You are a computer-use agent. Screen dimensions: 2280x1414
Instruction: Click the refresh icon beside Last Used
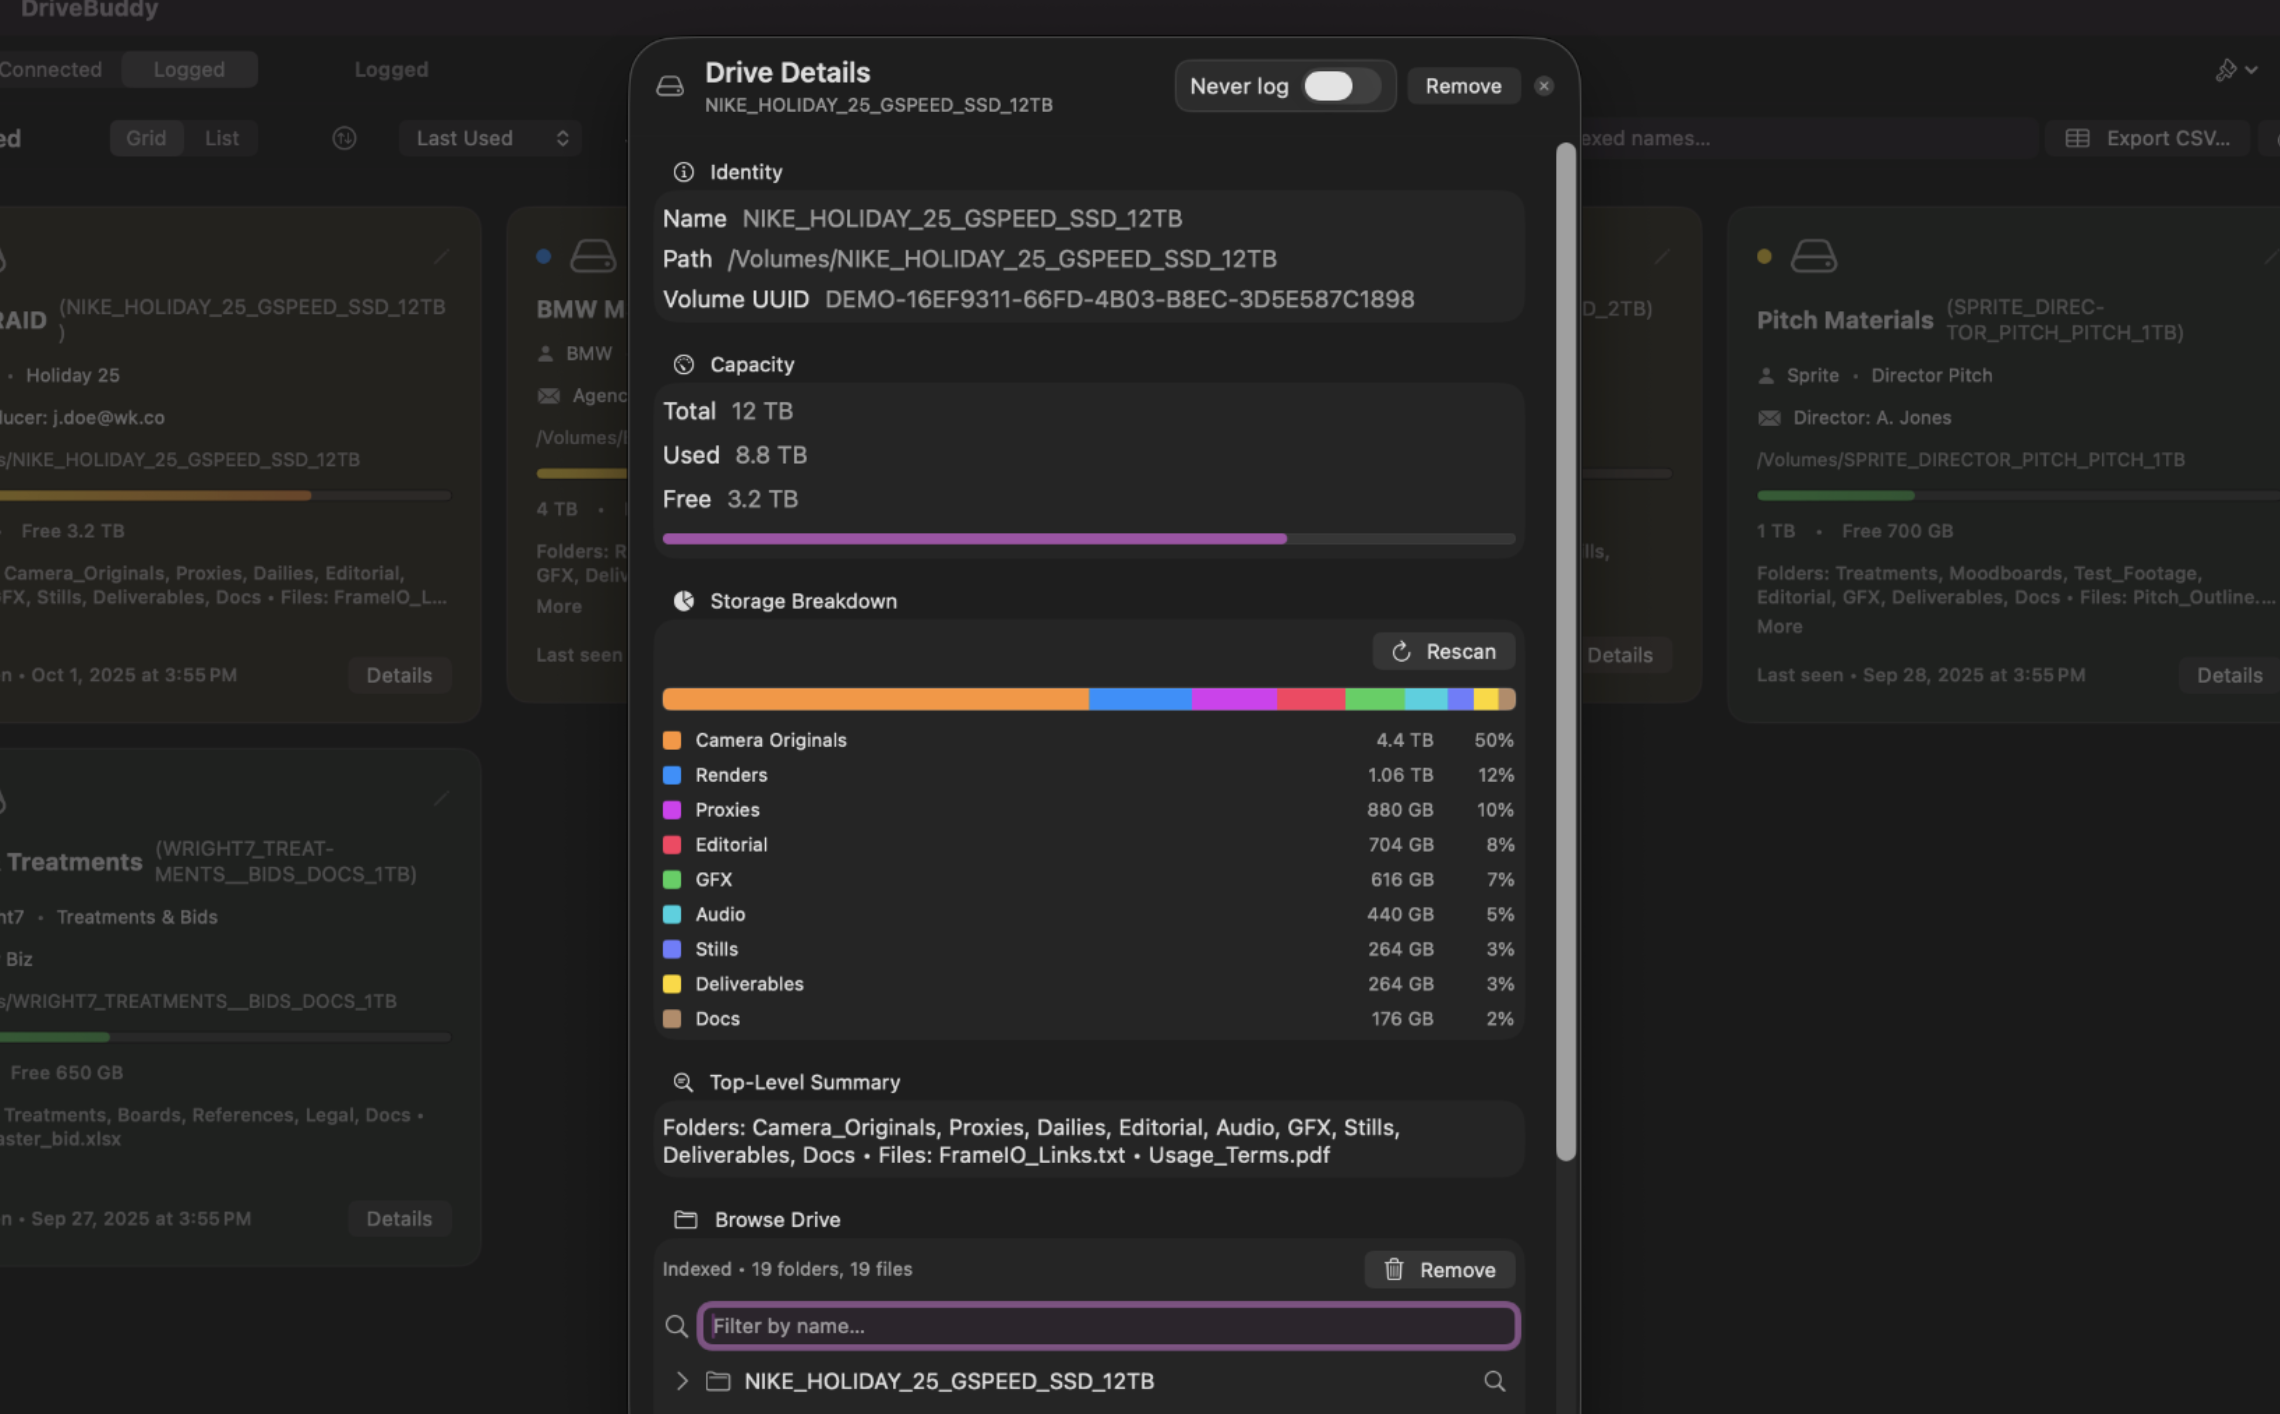click(344, 138)
